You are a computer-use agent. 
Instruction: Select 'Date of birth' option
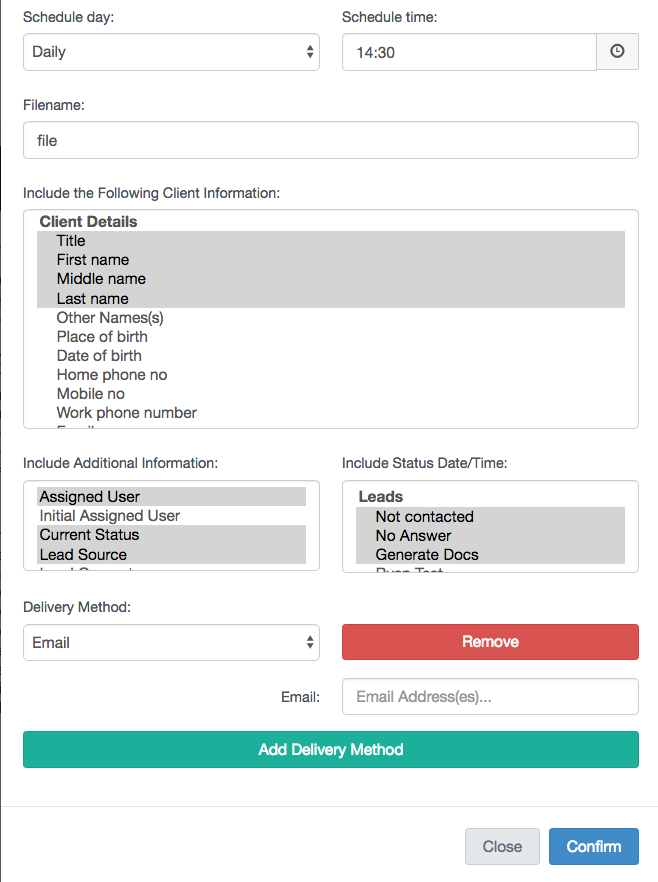(99, 356)
